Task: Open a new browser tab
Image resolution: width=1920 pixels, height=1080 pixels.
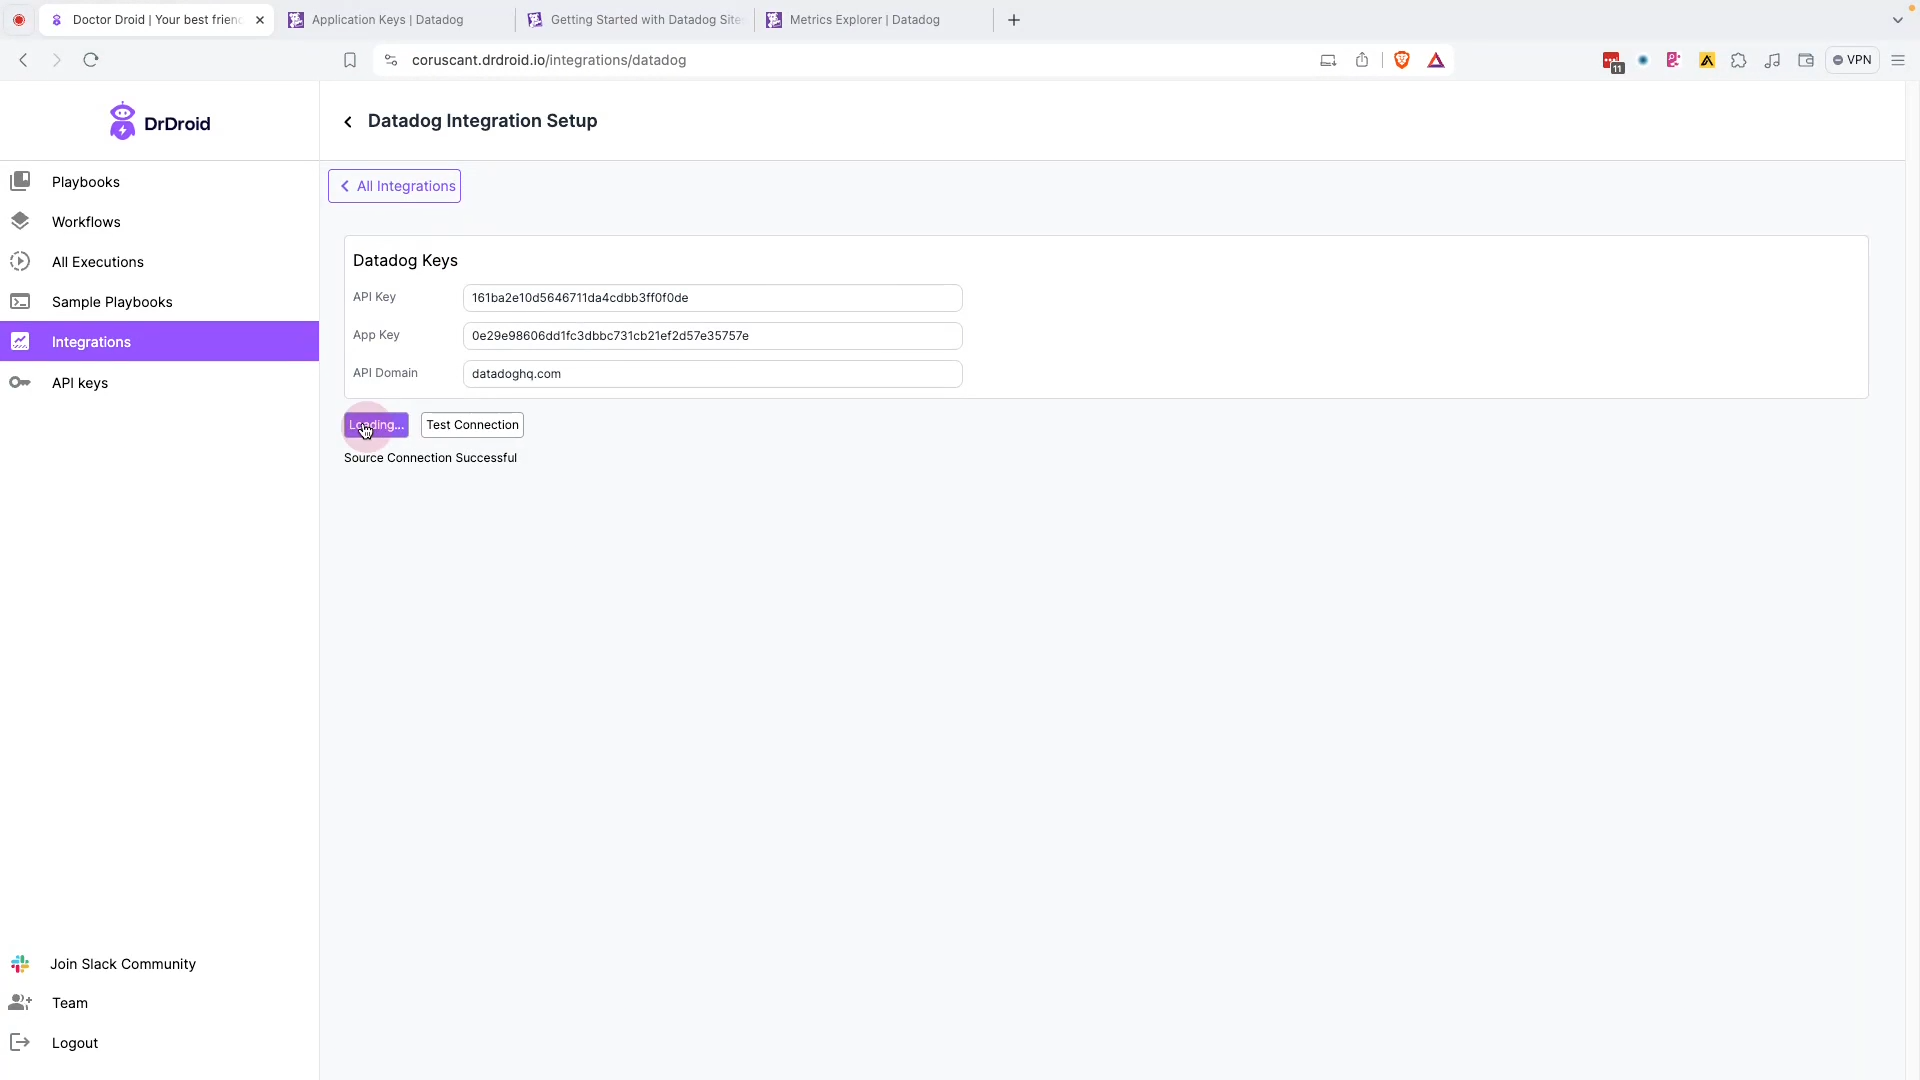Action: pyautogui.click(x=1014, y=20)
